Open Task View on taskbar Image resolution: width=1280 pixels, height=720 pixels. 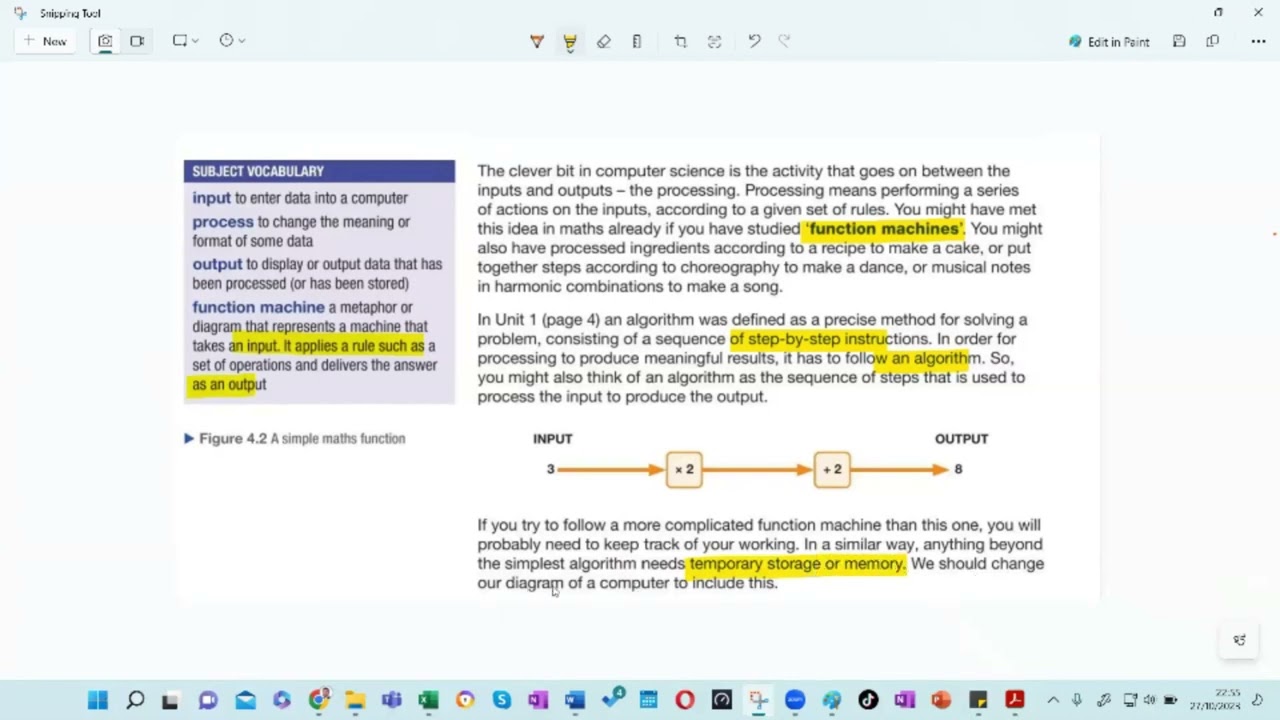pos(171,700)
